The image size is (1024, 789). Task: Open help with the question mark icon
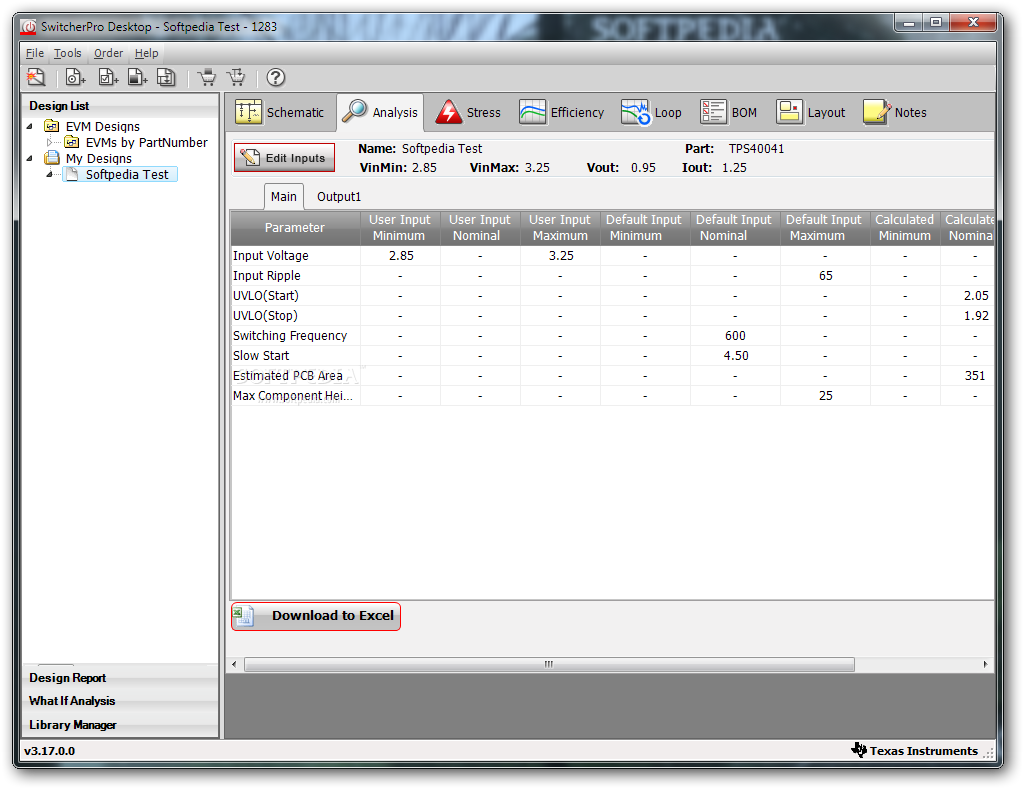276,77
